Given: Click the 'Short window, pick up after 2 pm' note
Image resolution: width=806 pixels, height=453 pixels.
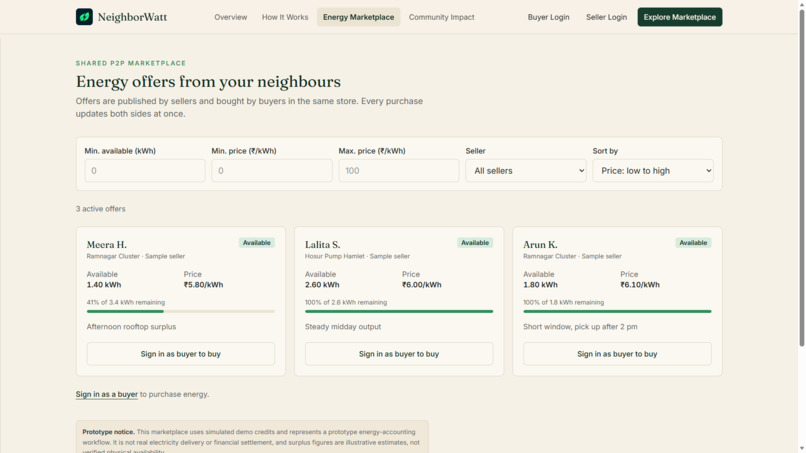Looking at the screenshot, I should pos(580,327).
